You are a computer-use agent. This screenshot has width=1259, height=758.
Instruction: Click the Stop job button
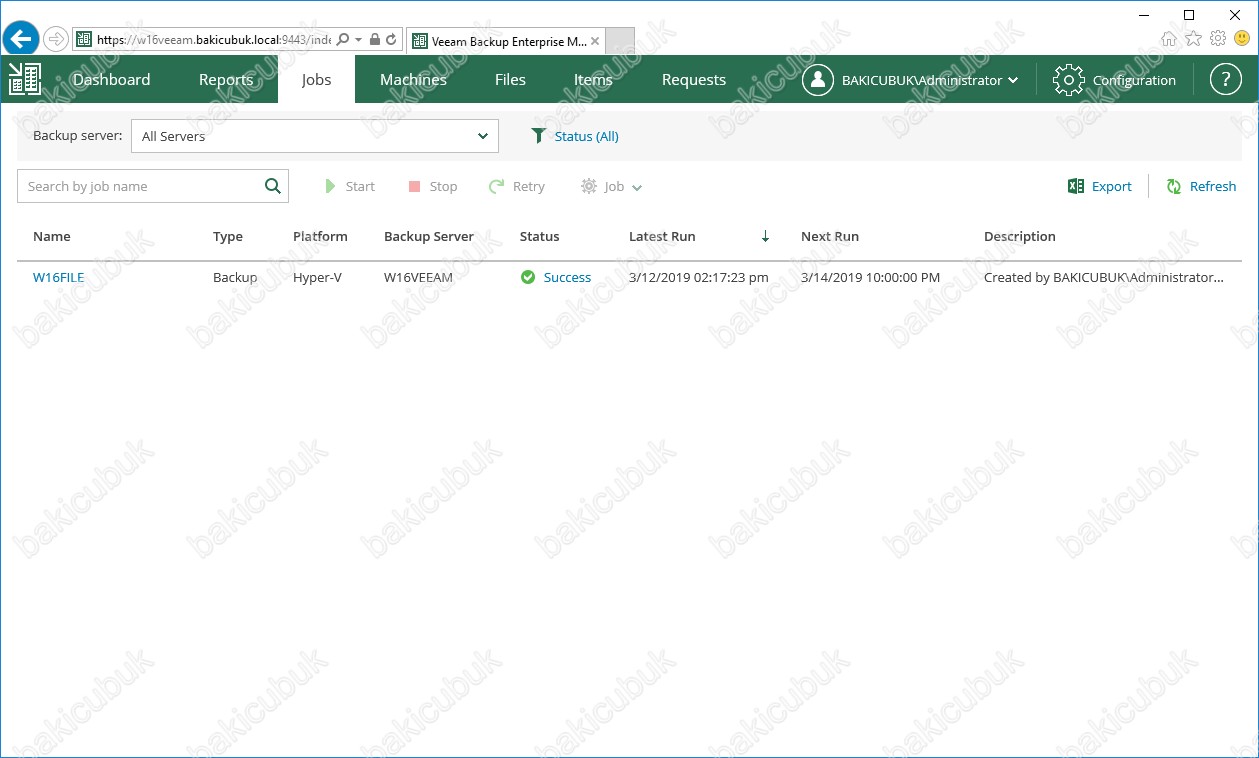point(432,186)
